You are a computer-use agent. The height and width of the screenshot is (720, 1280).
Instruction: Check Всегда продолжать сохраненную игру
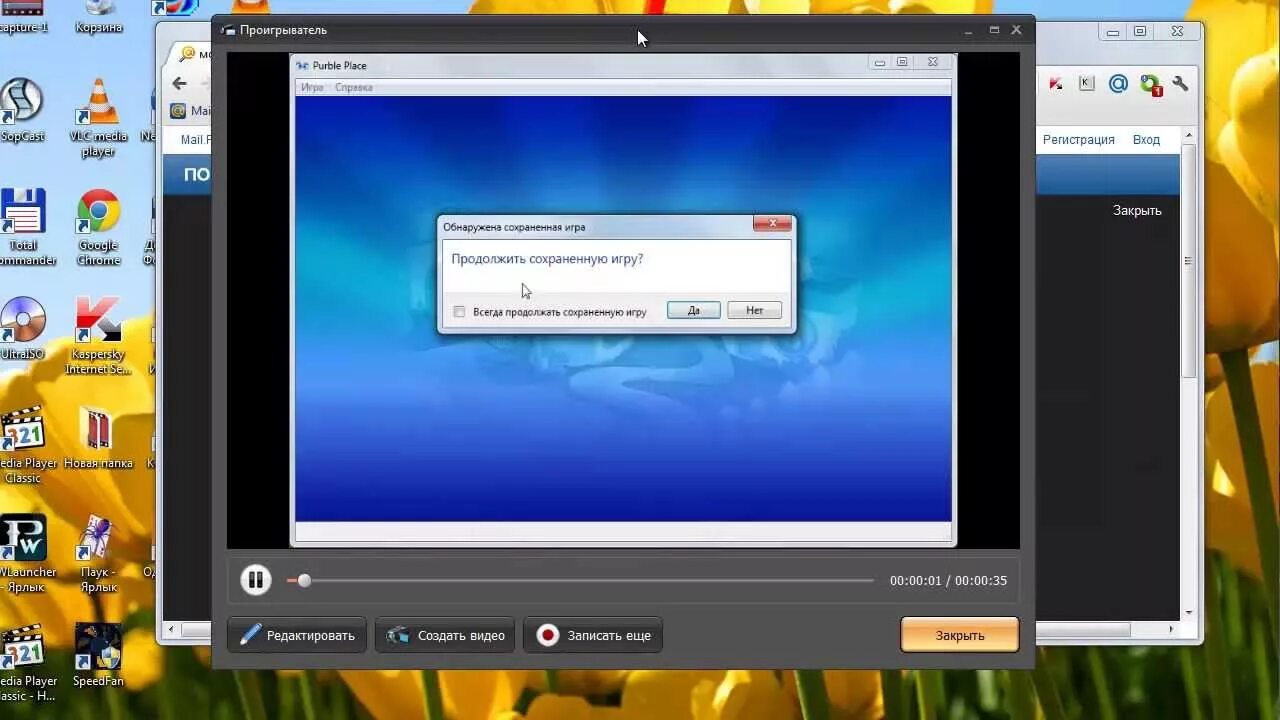[x=460, y=312]
